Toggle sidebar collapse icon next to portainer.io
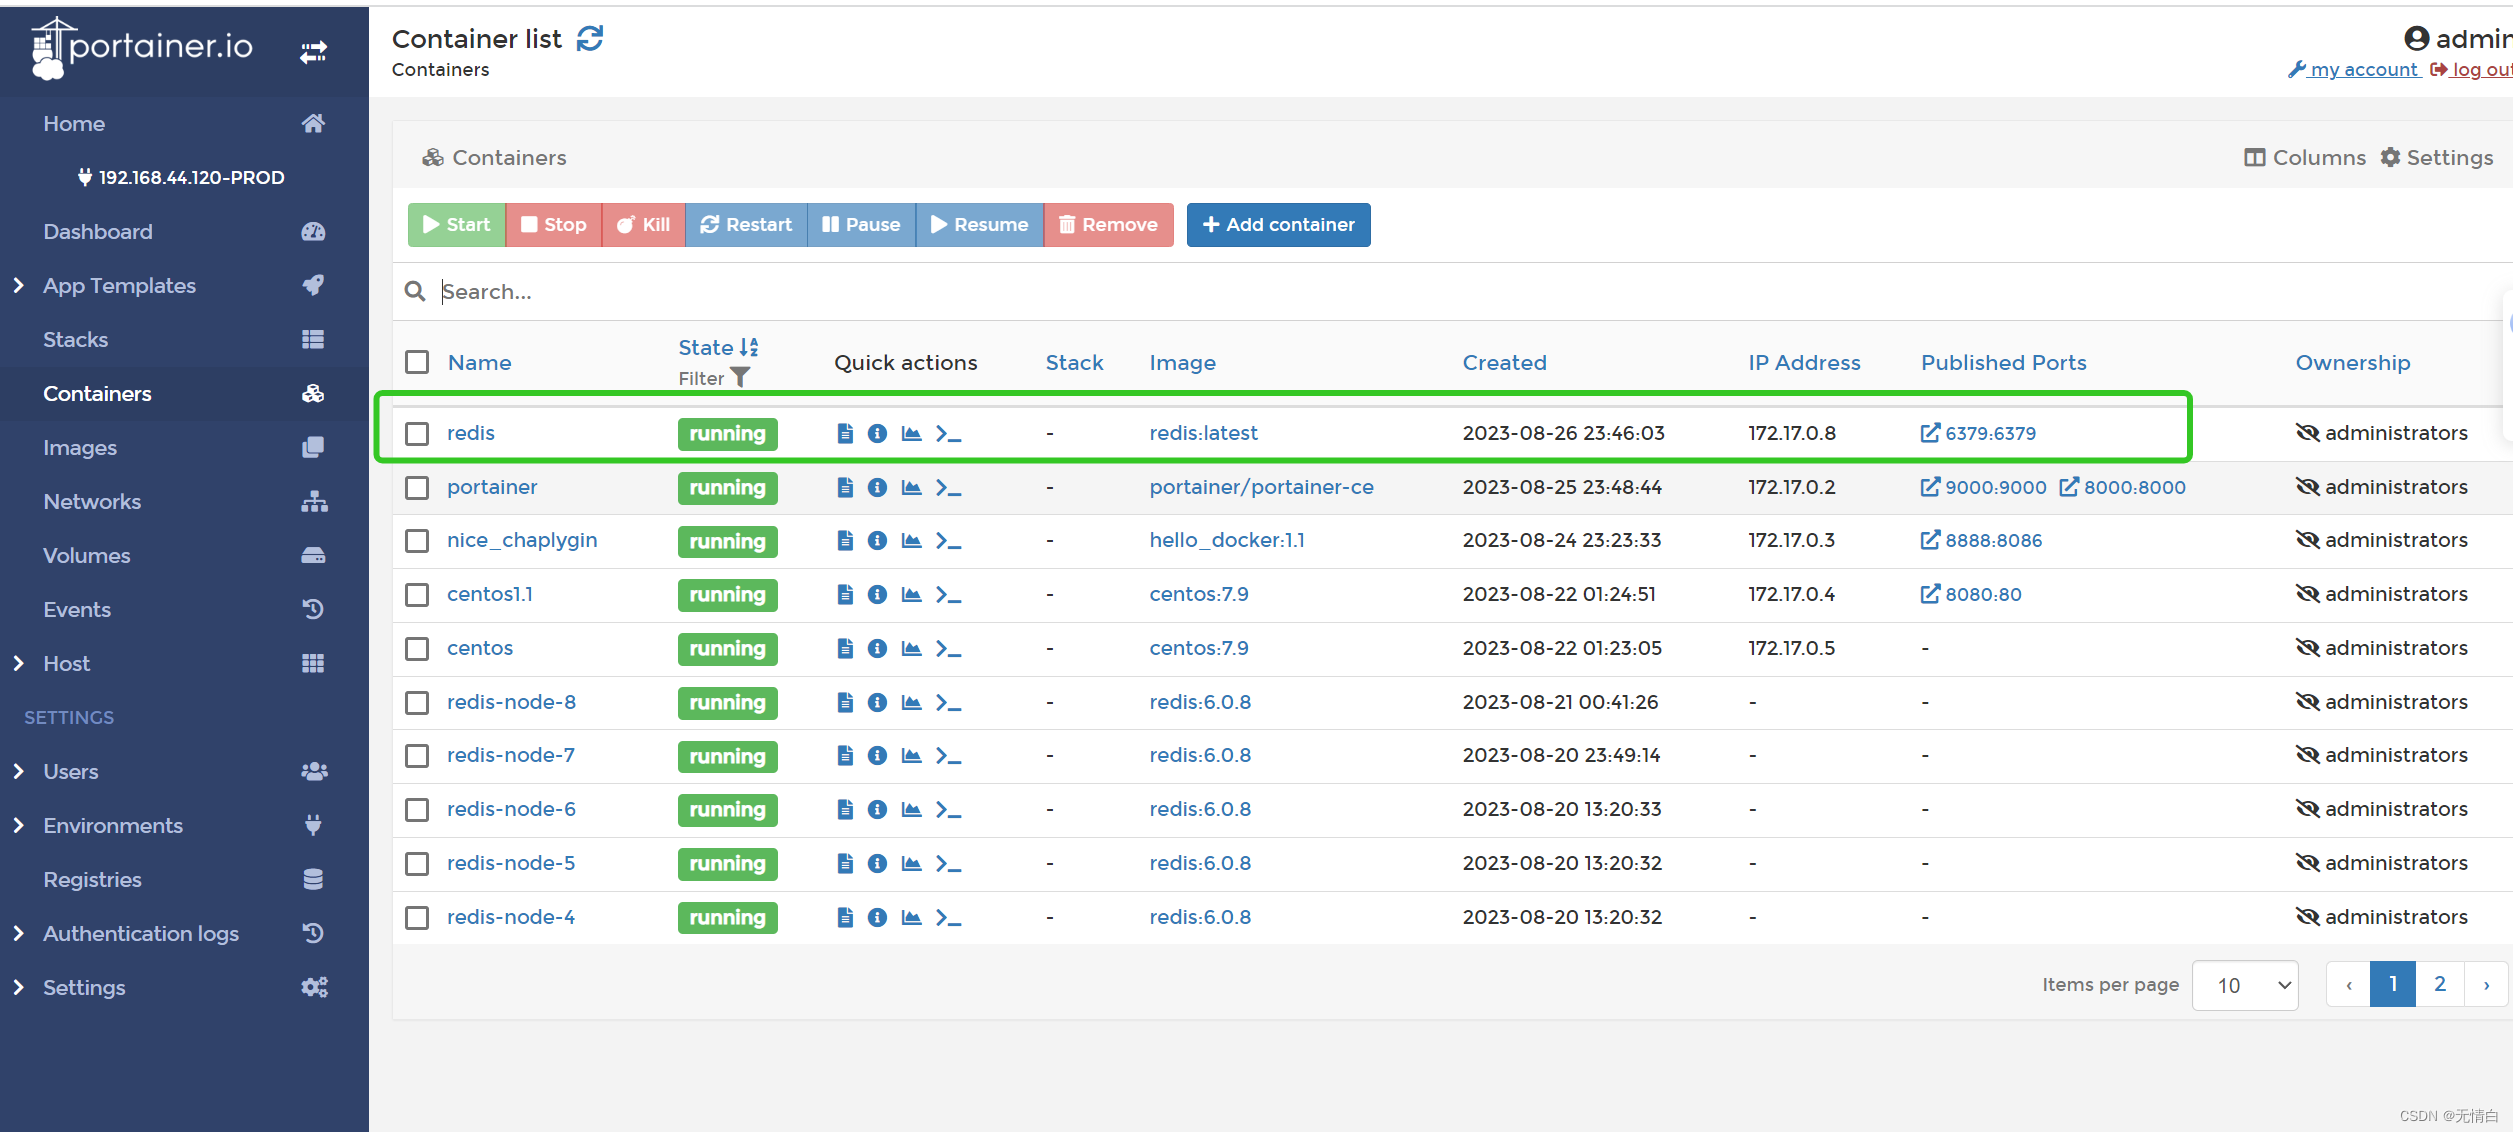The height and width of the screenshot is (1132, 2513). (313, 51)
